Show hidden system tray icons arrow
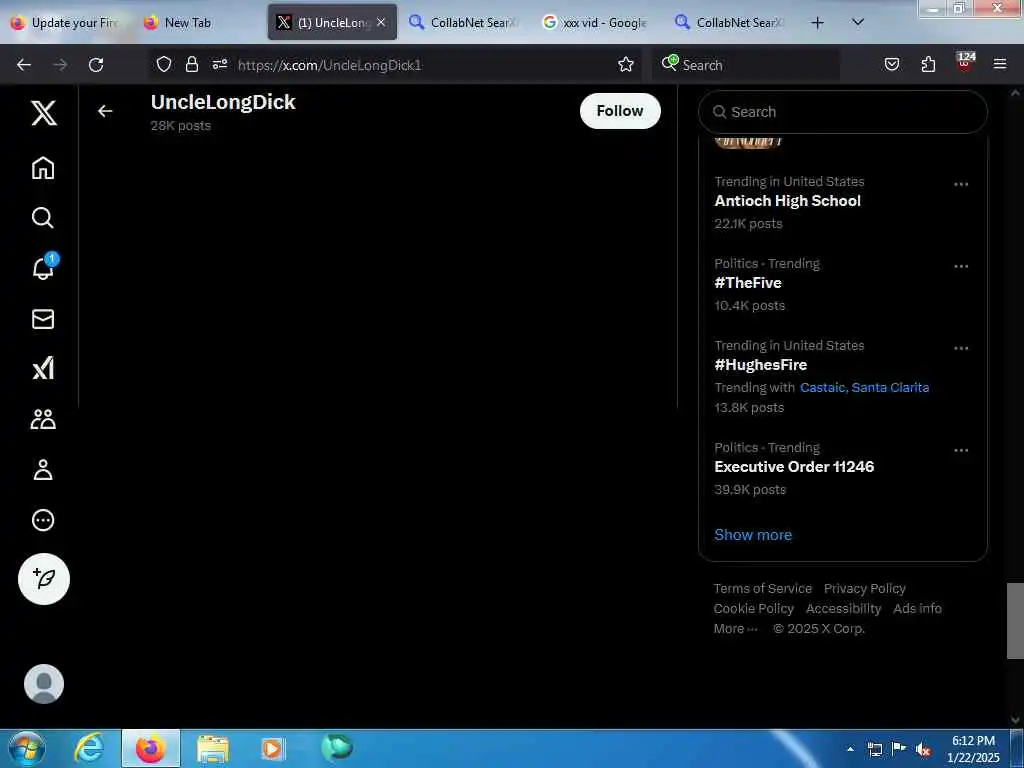This screenshot has width=1024, height=768. coord(850,749)
